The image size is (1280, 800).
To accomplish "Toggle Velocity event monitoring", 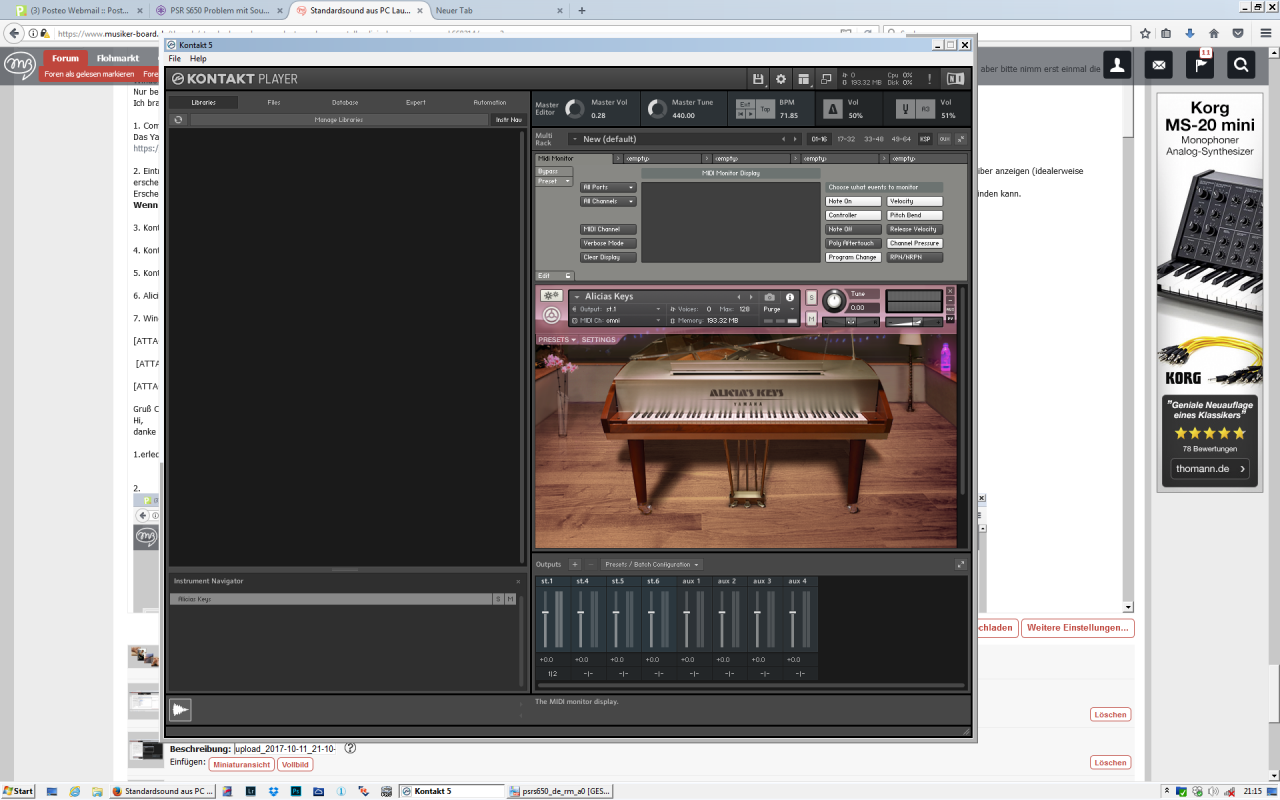I will tap(915, 201).
